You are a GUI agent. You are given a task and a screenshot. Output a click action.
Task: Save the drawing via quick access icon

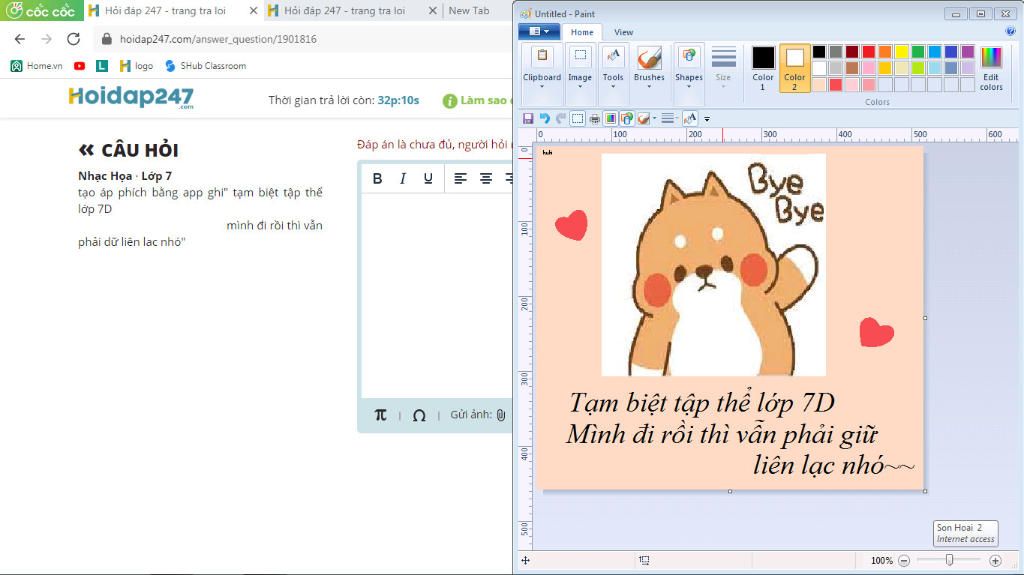(x=528, y=118)
